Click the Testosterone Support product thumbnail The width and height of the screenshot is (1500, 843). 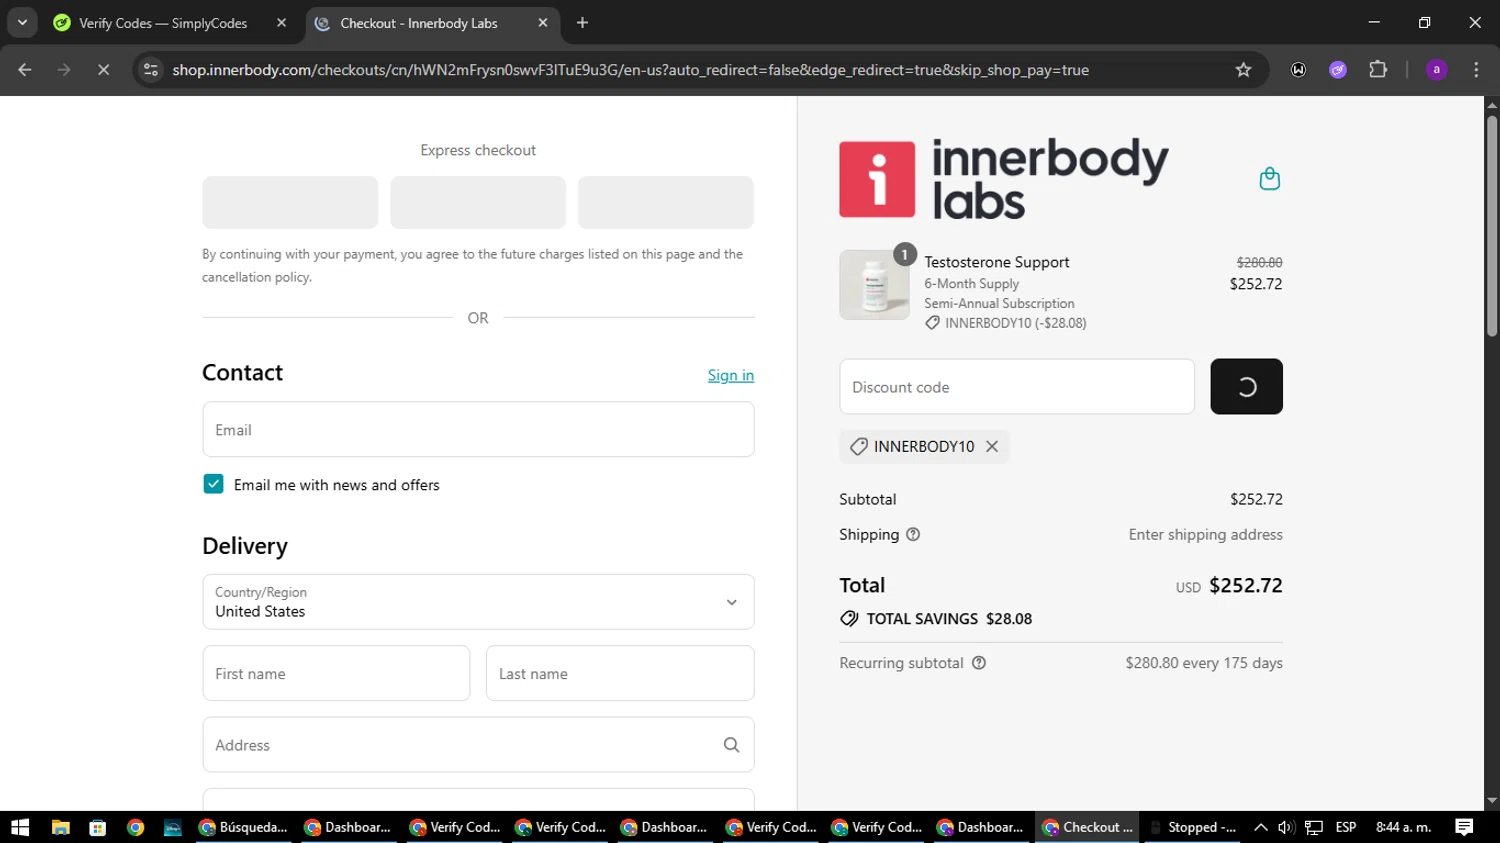pos(874,285)
